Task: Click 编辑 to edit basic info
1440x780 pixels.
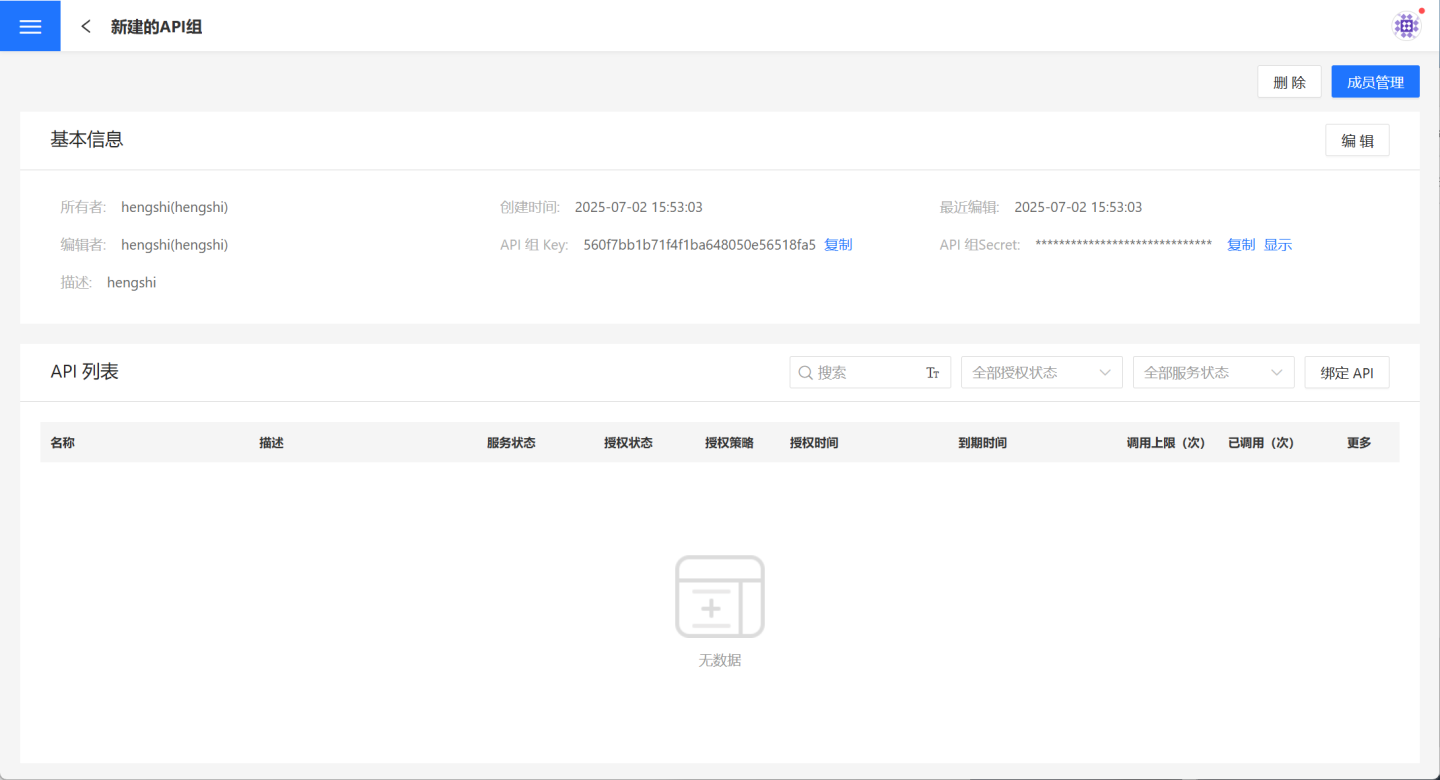Action: (x=1356, y=141)
